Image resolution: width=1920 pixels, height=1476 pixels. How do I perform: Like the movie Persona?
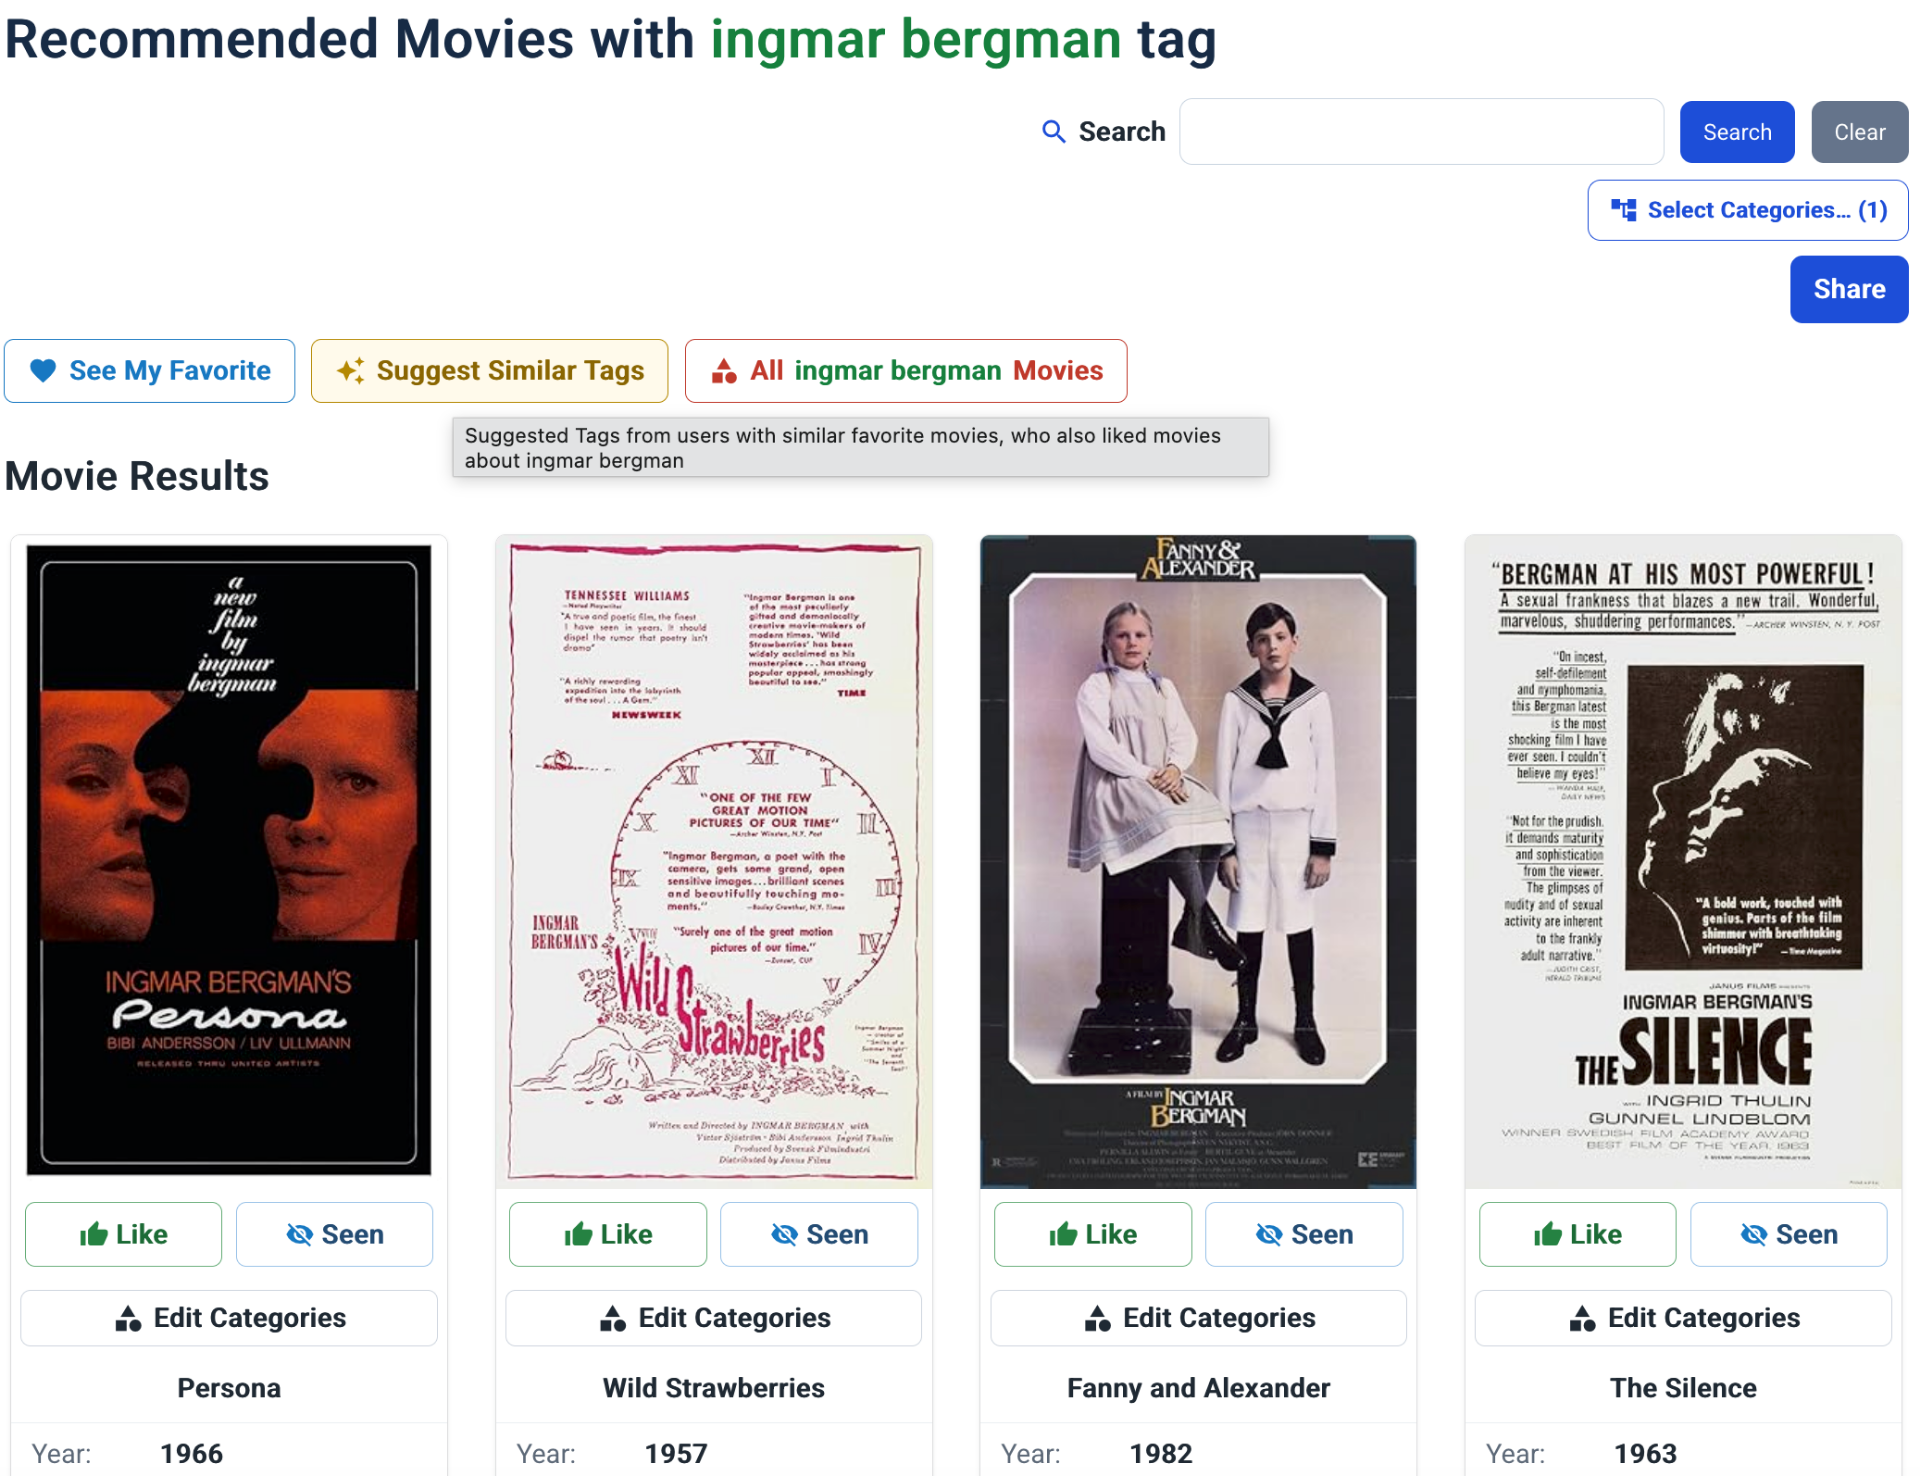coord(123,1234)
